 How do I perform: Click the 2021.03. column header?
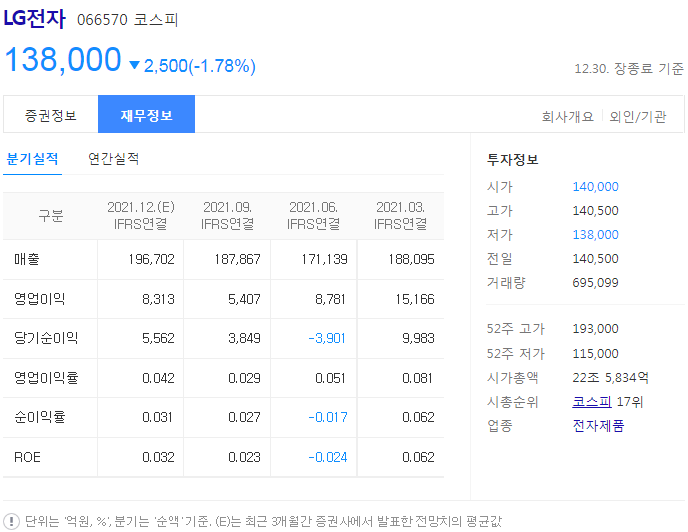click(400, 216)
